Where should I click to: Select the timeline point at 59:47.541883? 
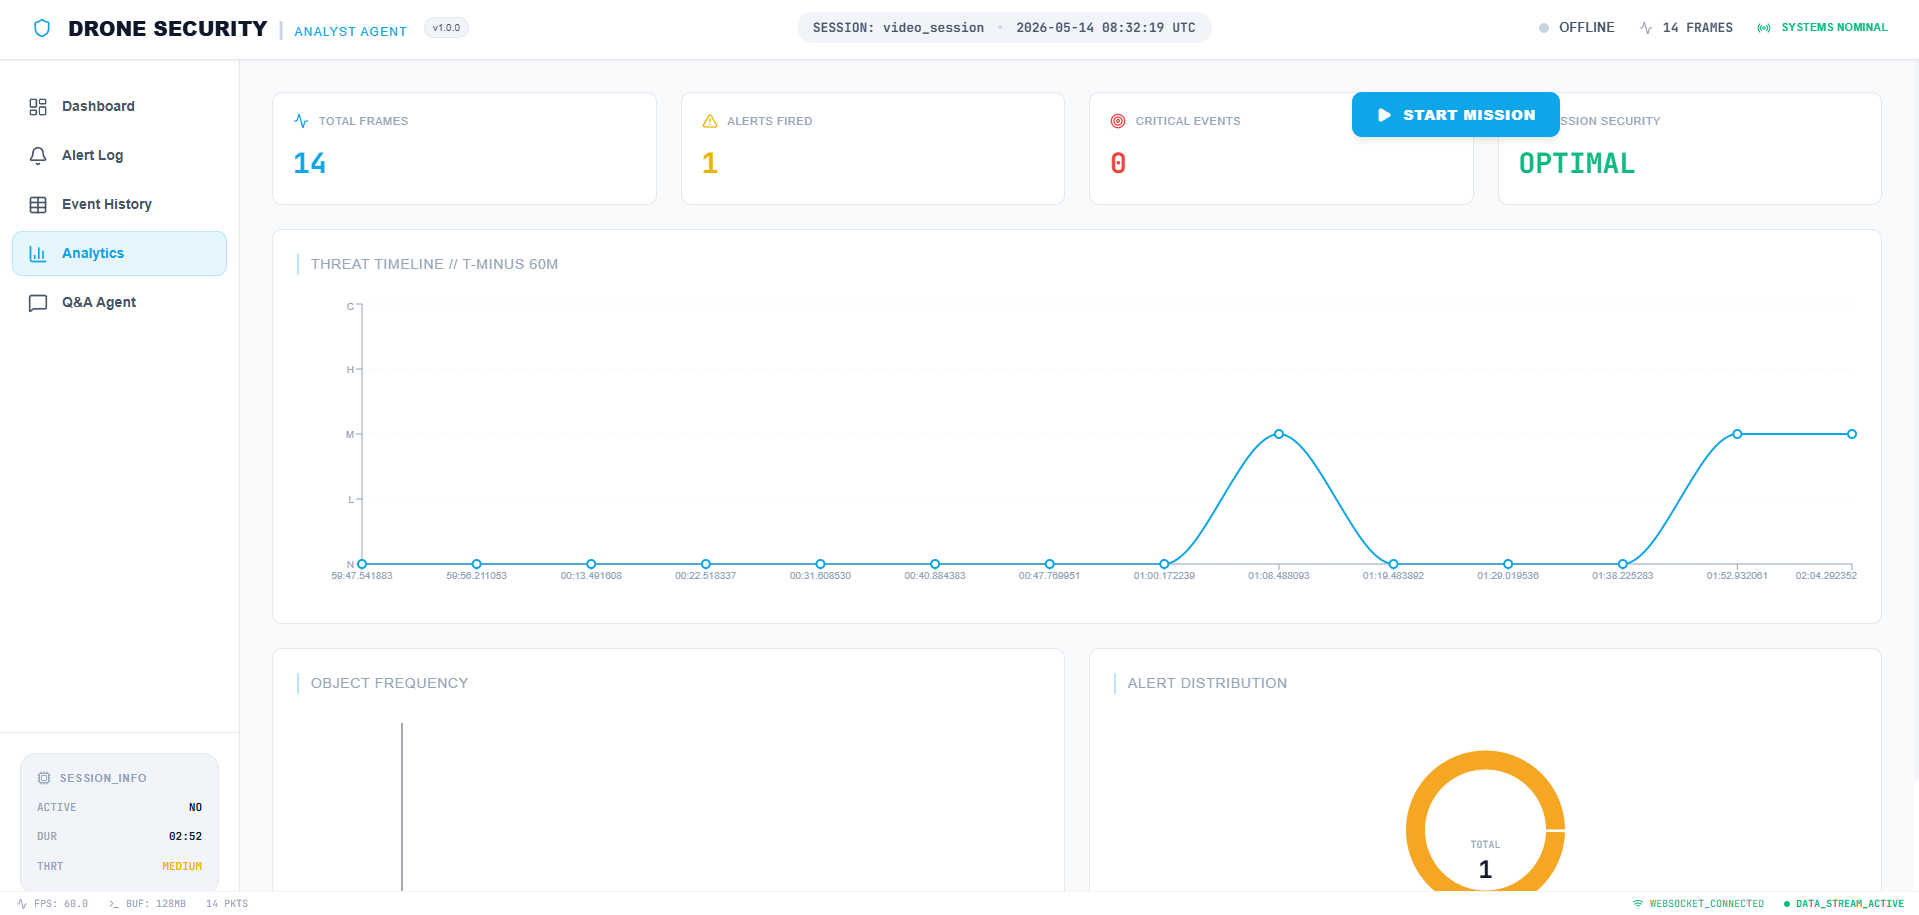point(362,564)
